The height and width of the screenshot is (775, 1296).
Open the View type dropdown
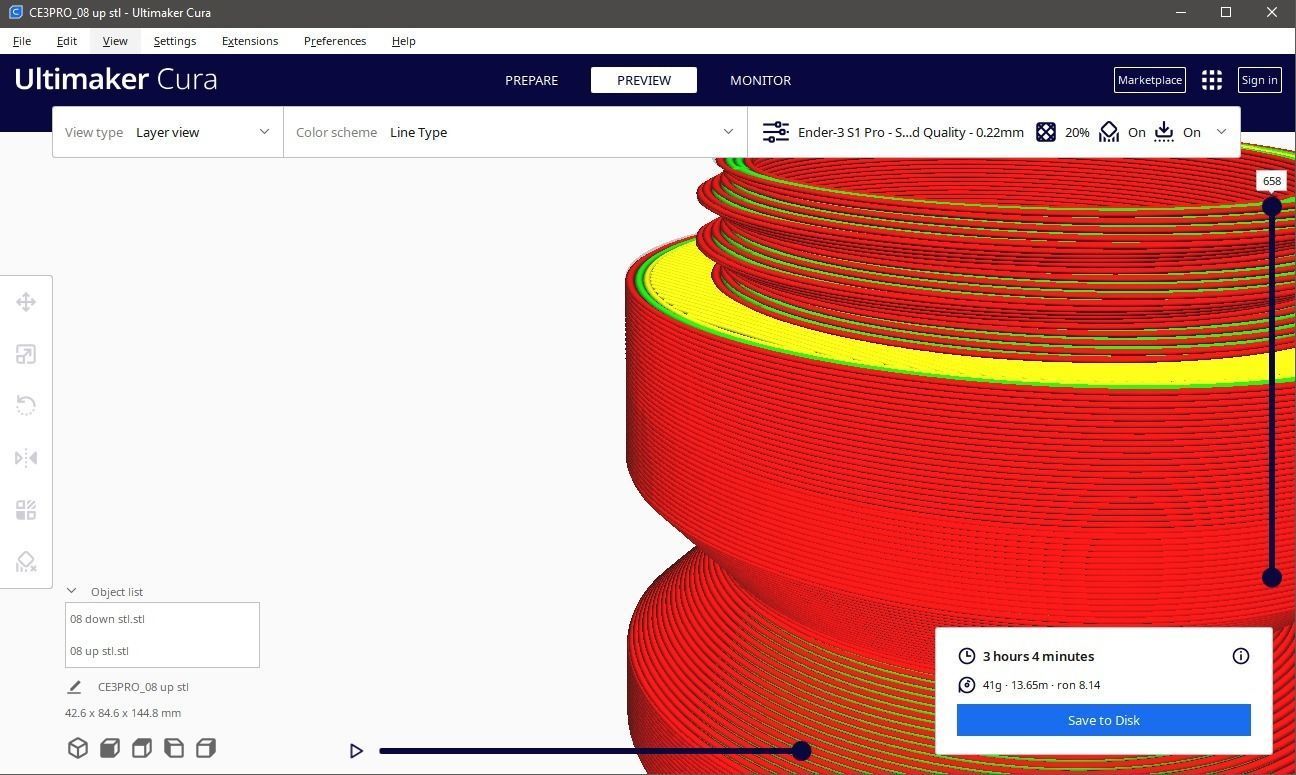pyautogui.click(x=168, y=132)
